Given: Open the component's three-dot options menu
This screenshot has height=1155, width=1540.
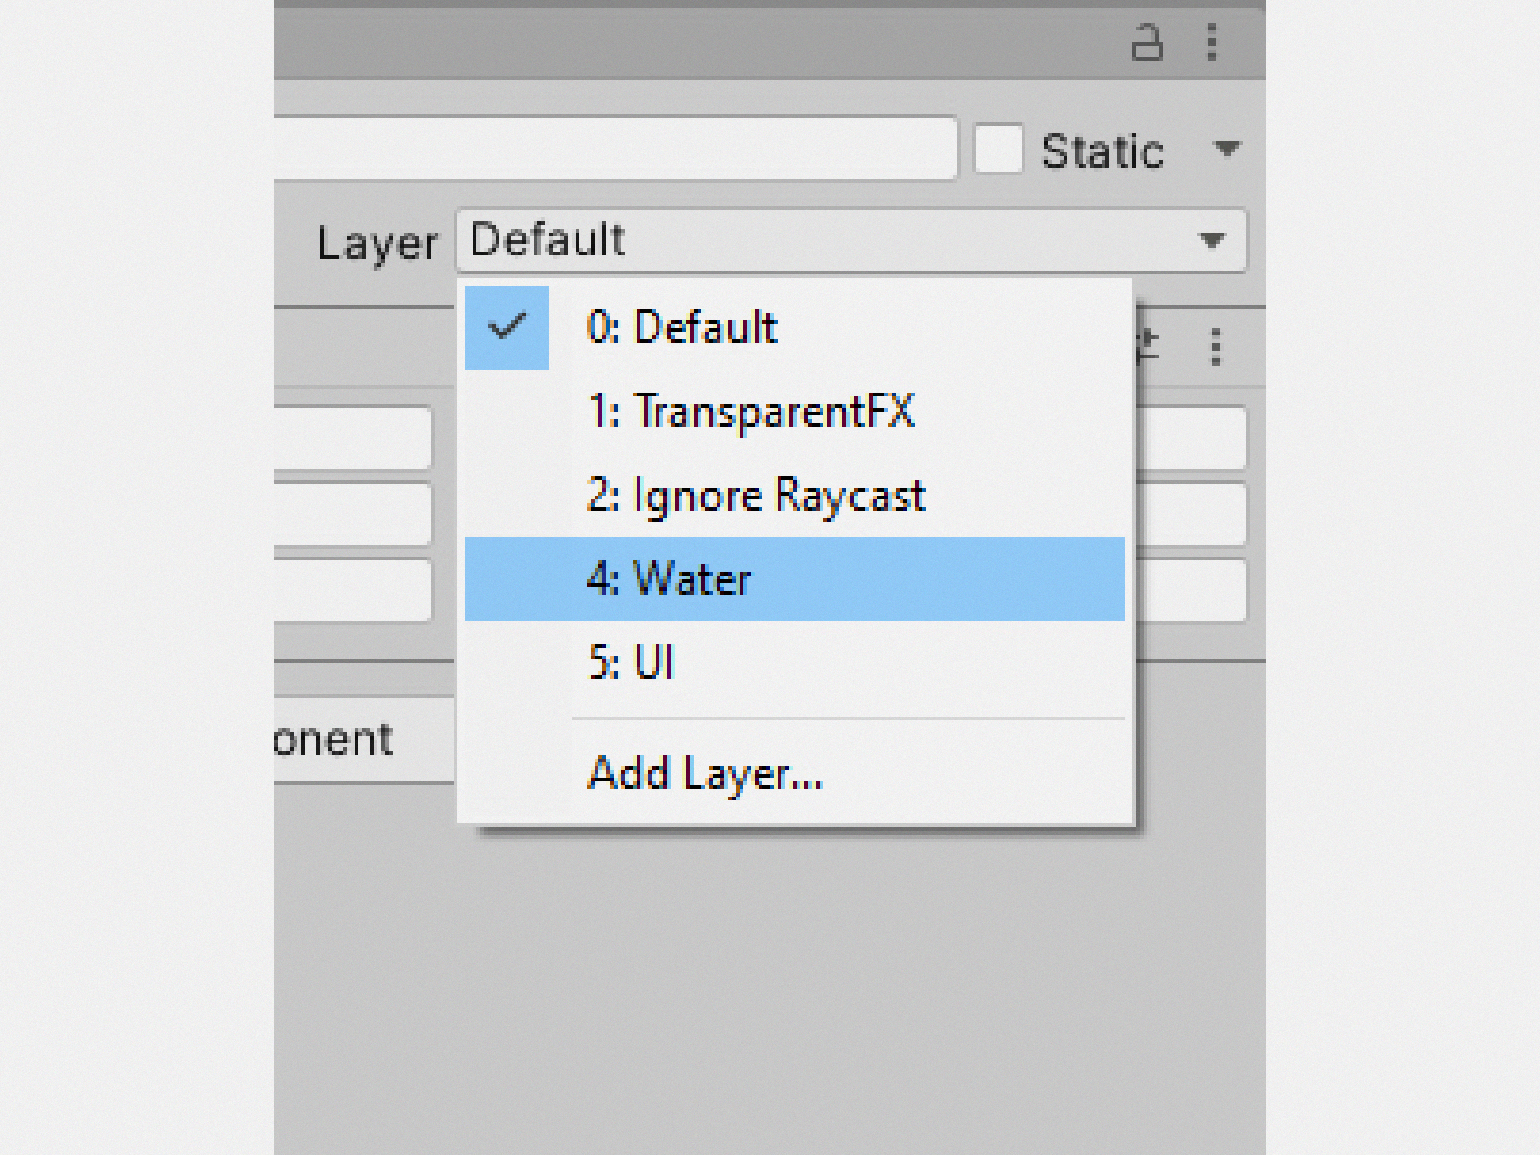Looking at the screenshot, I should 1216,347.
